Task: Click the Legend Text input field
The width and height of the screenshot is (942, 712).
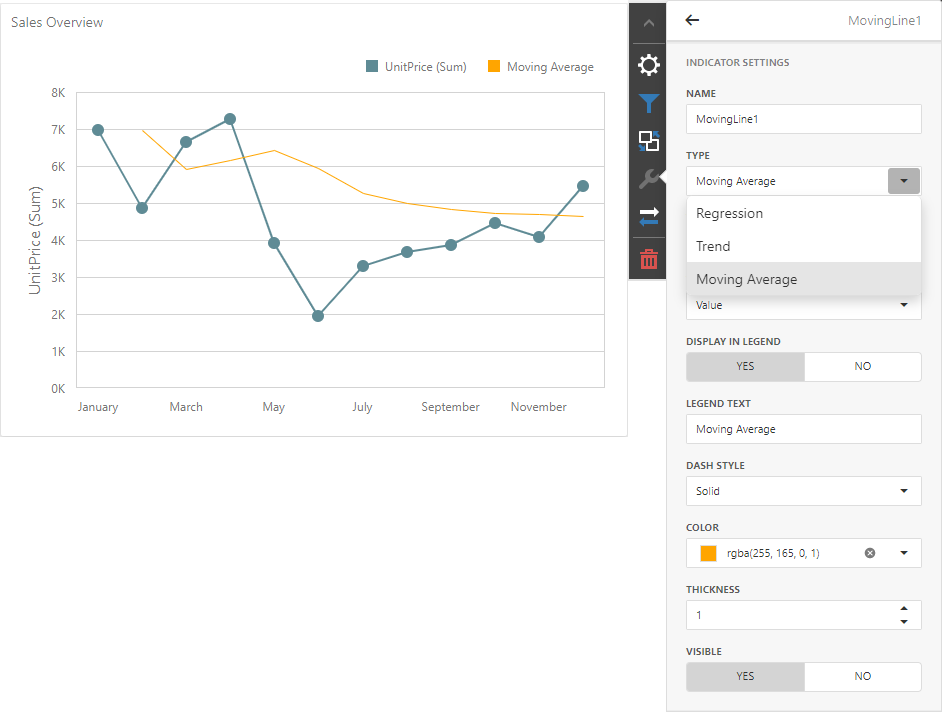Action: (x=803, y=429)
